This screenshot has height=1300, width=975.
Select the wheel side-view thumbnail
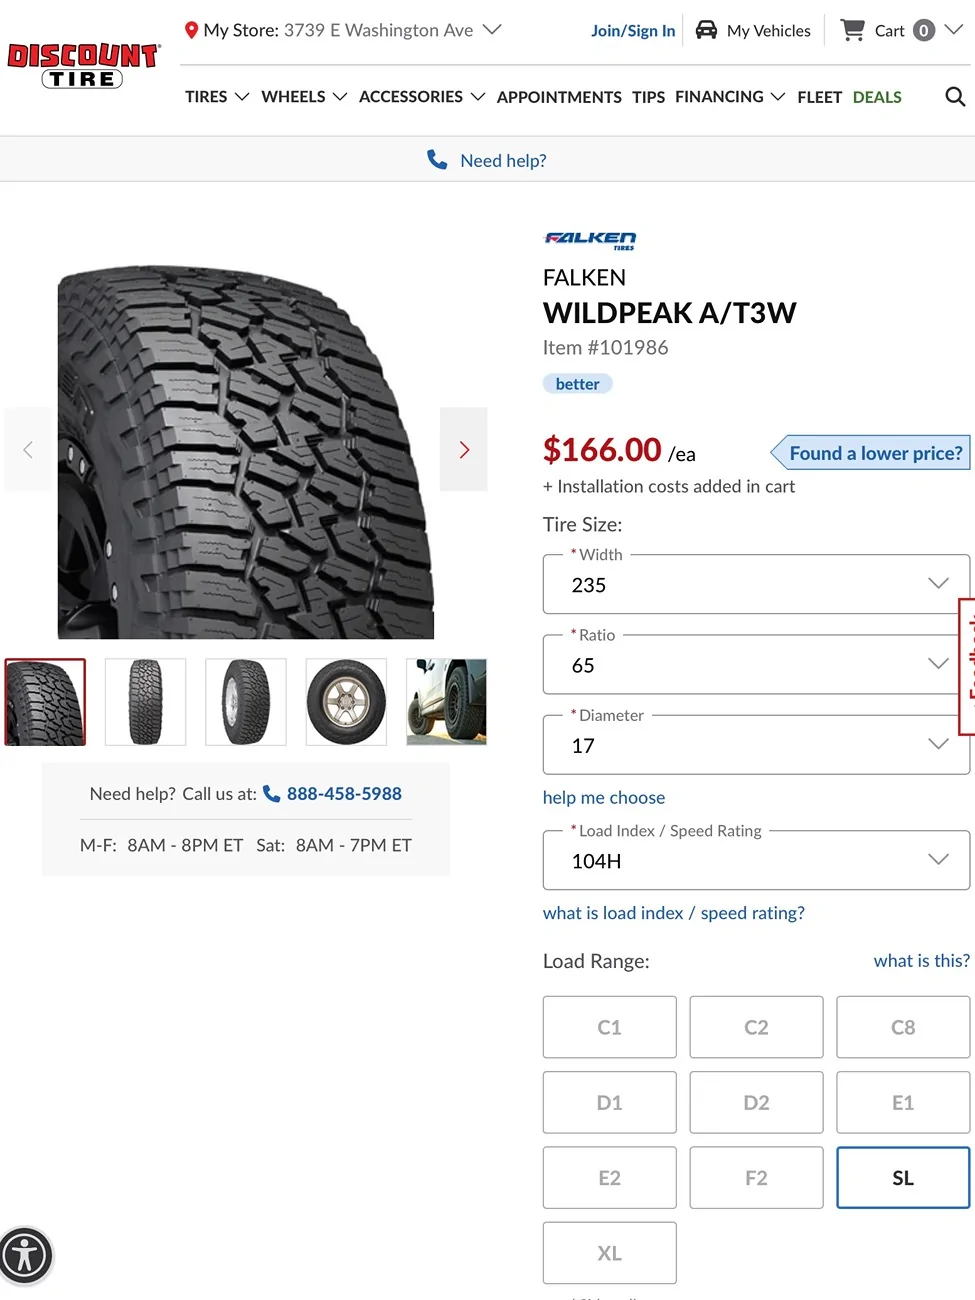pyautogui.click(x=346, y=702)
